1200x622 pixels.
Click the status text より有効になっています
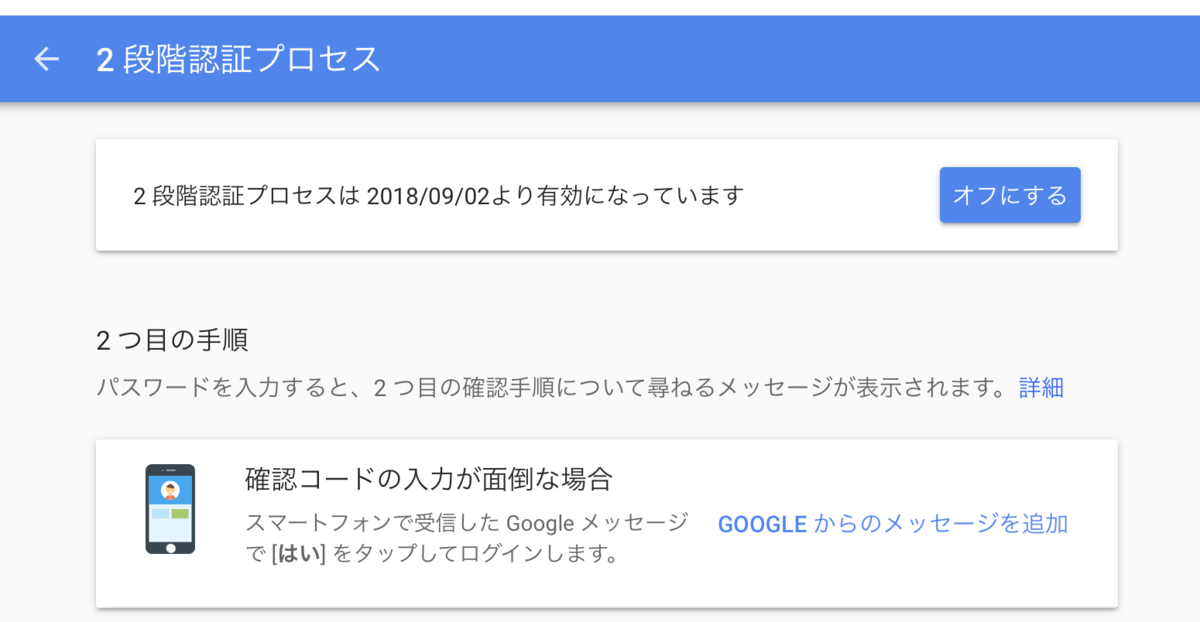616,195
